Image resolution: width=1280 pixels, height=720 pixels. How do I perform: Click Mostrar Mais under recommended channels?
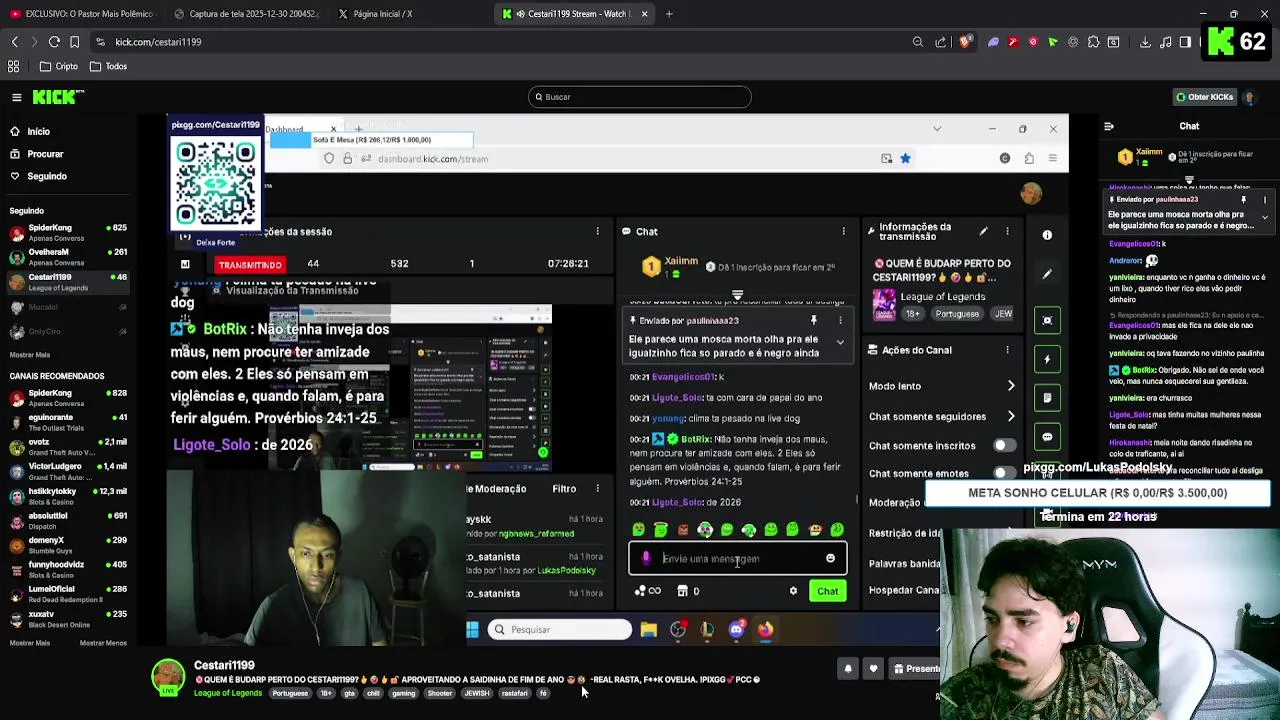[x=29, y=643]
